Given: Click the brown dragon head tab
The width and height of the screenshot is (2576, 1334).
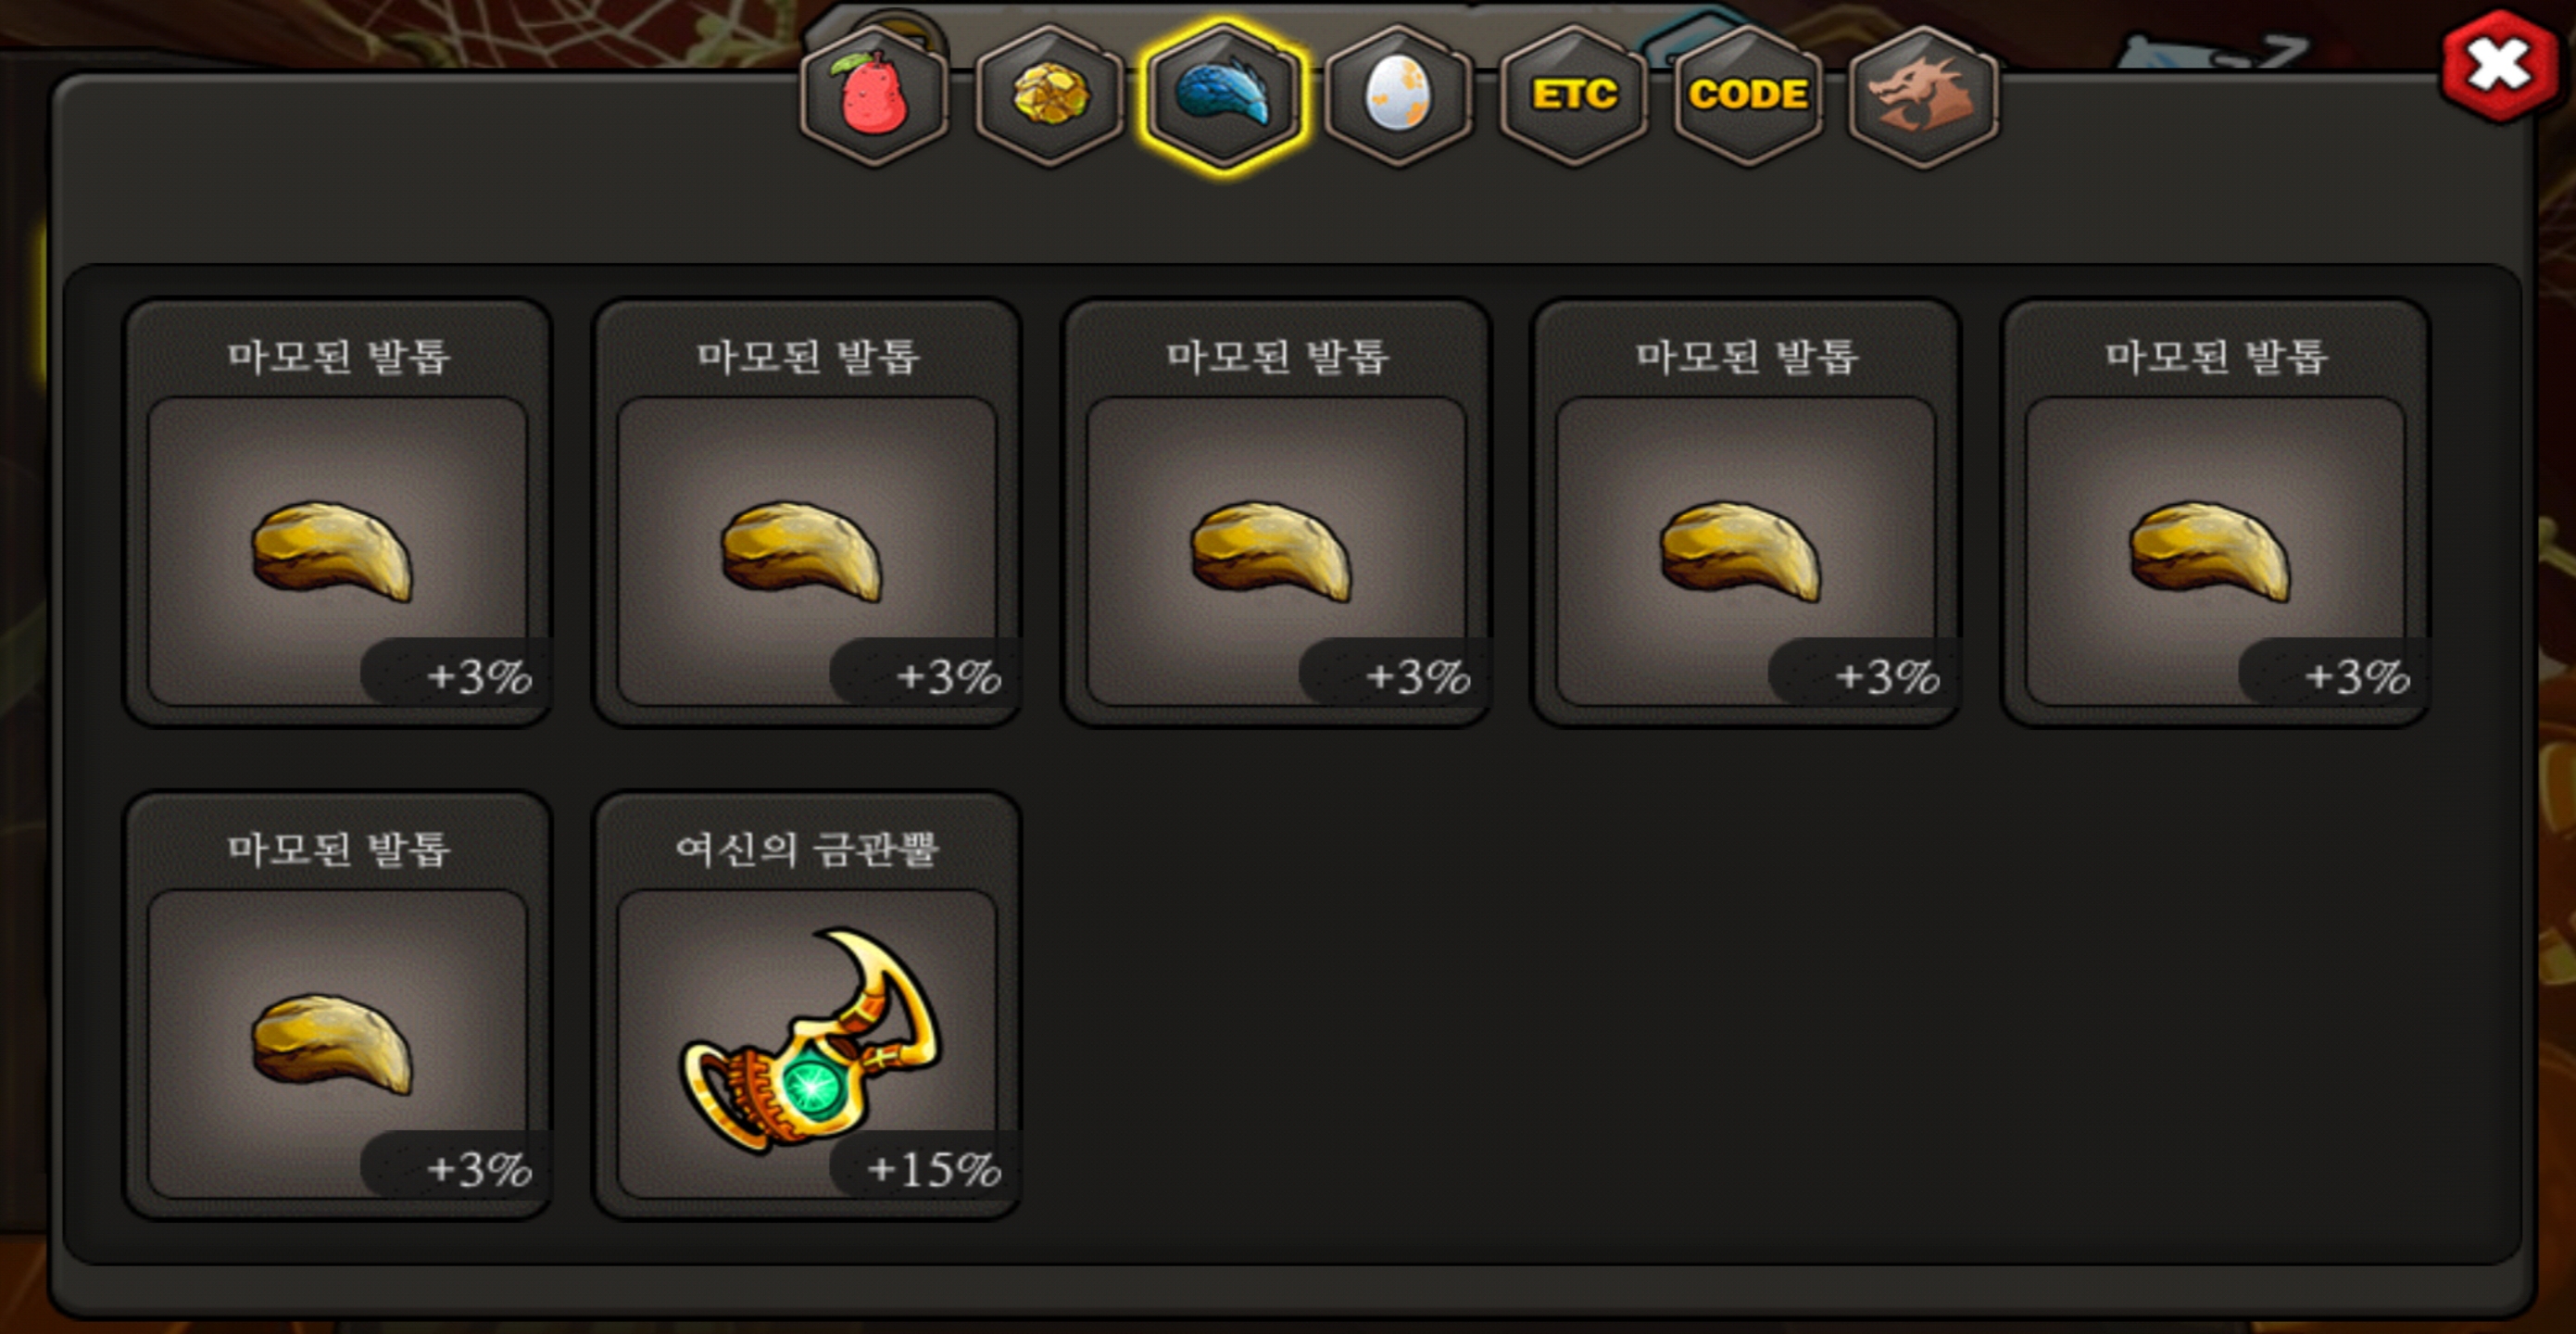Looking at the screenshot, I should [x=1923, y=95].
